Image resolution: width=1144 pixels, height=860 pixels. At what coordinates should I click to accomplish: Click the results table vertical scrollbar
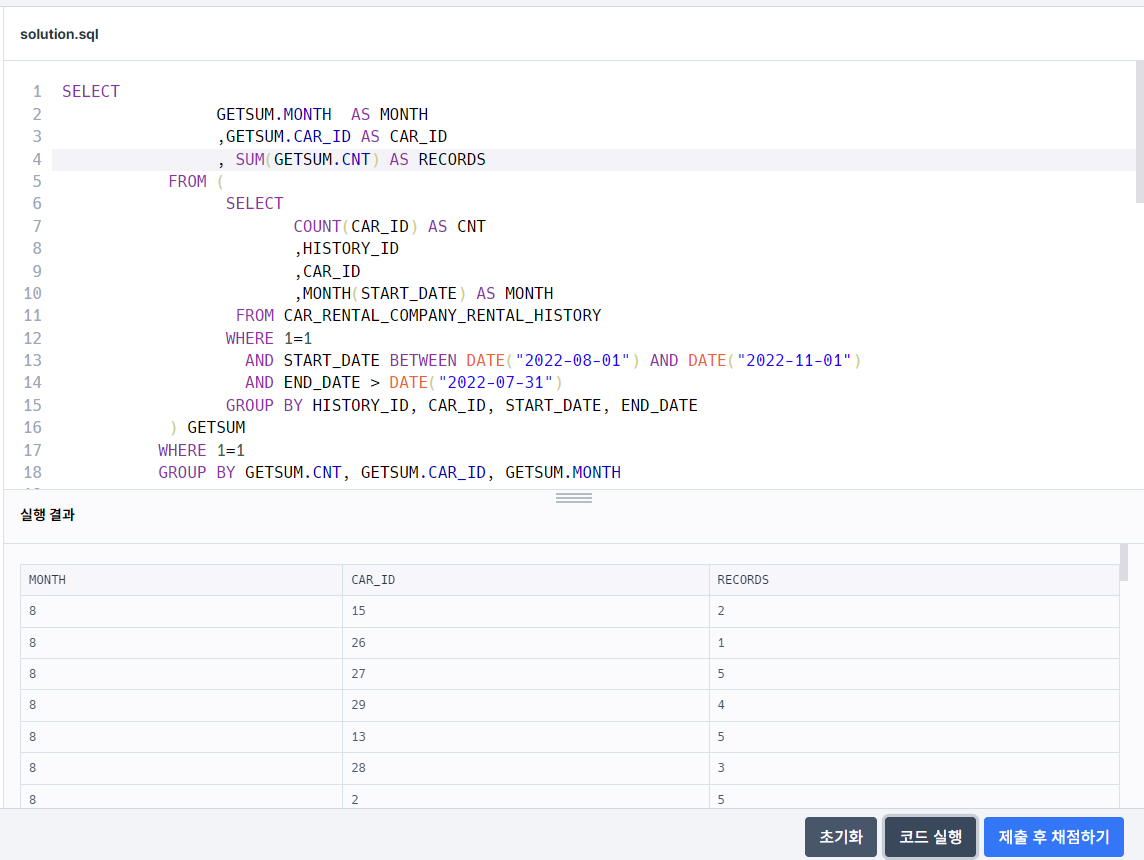pos(1124,562)
